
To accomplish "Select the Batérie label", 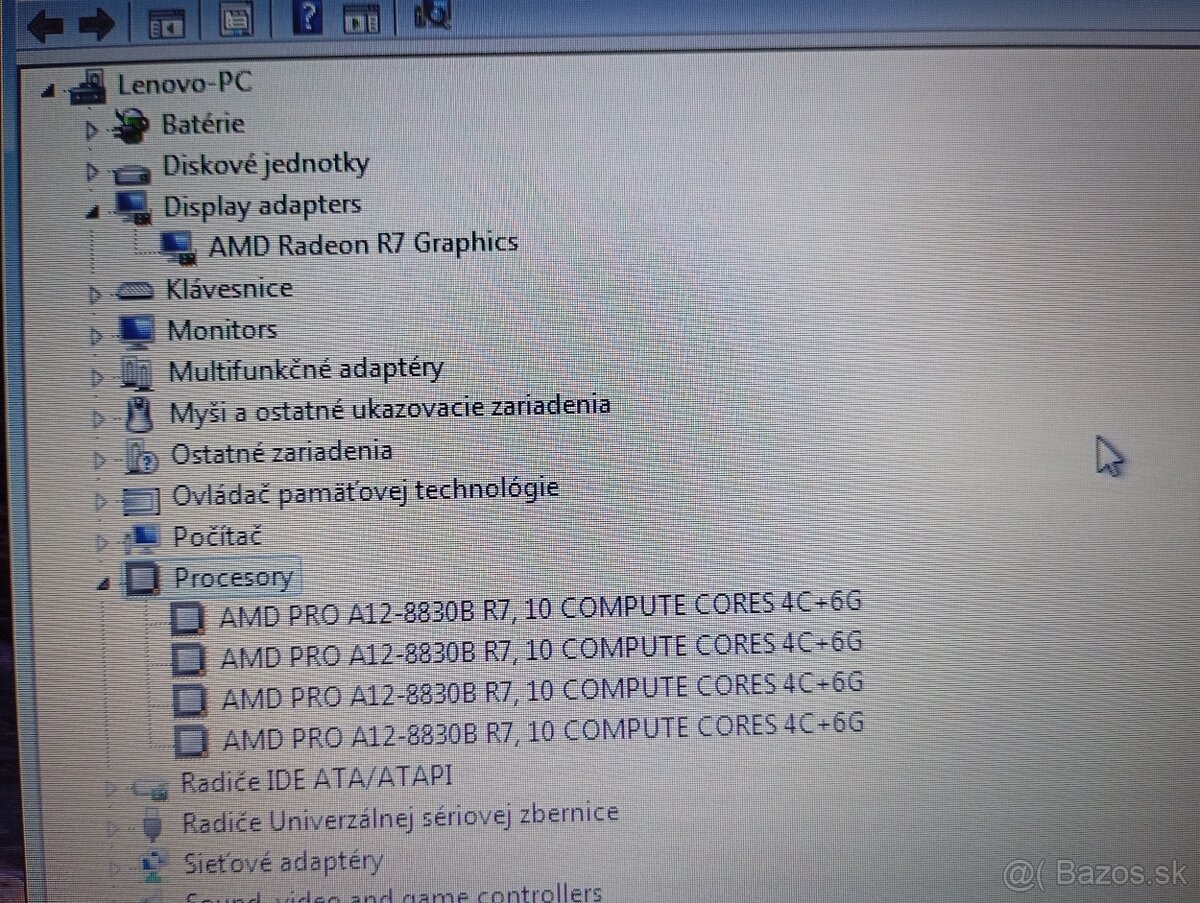I will point(203,124).
